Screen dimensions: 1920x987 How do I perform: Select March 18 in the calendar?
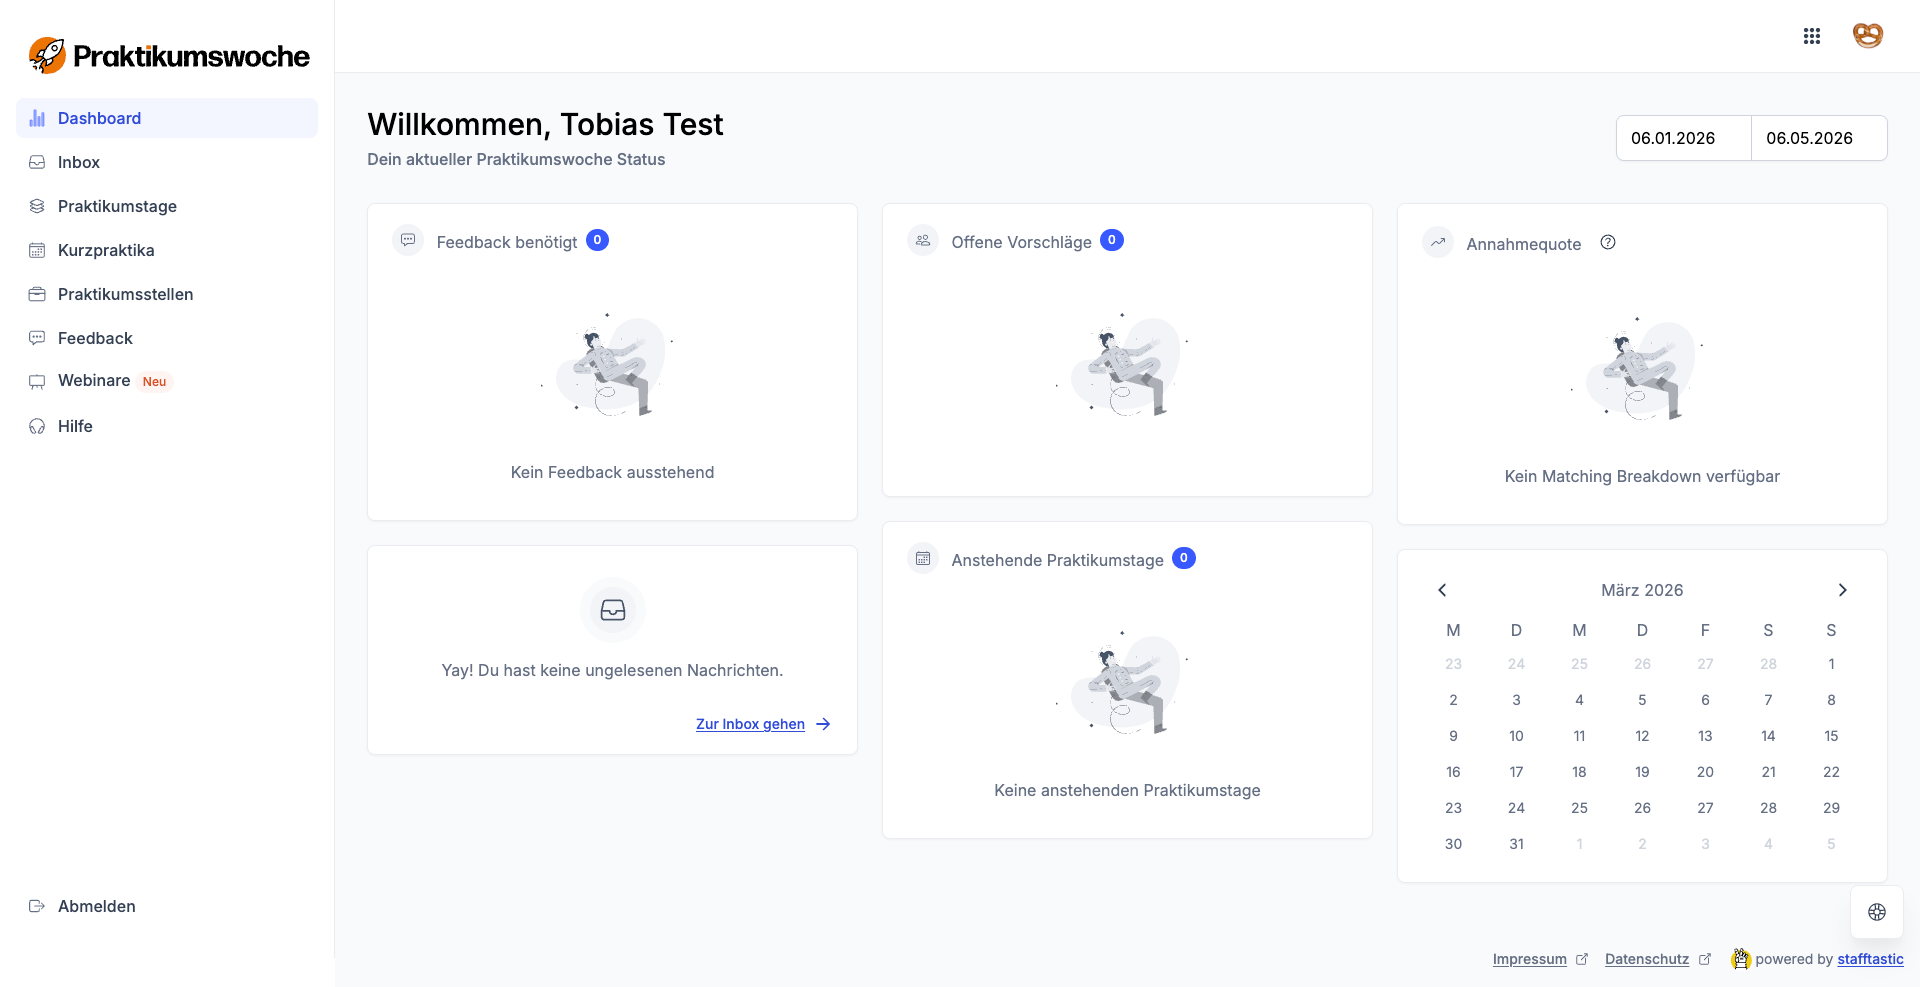pos(1579,772)
